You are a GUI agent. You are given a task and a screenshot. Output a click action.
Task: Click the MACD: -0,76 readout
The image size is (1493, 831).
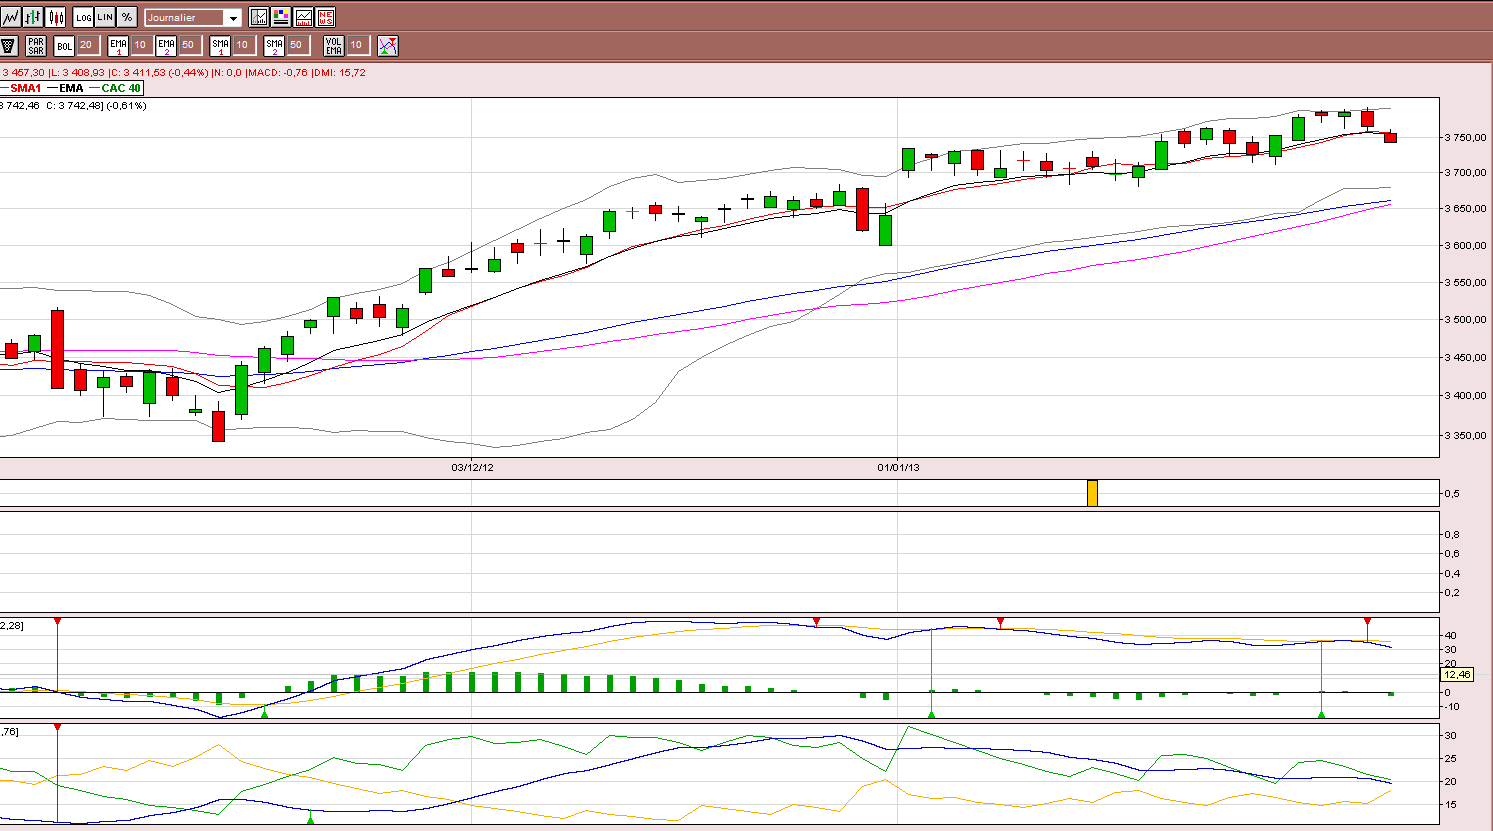click(x=278, y=73)
